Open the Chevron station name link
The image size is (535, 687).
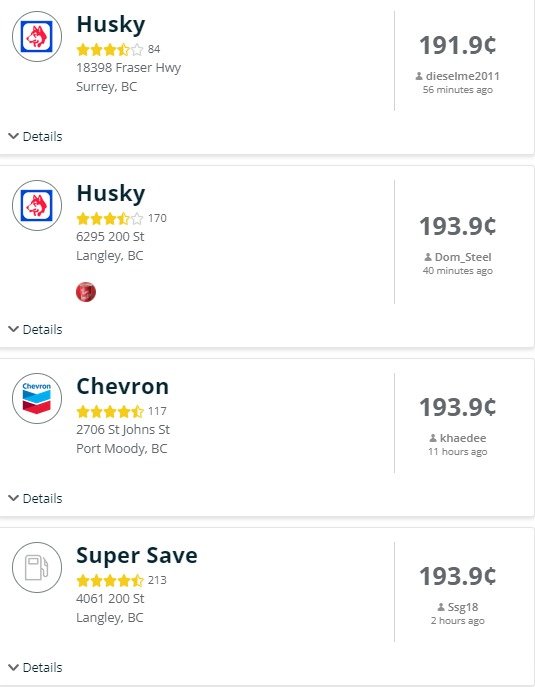pyautogui.click(x=123, y=386)
